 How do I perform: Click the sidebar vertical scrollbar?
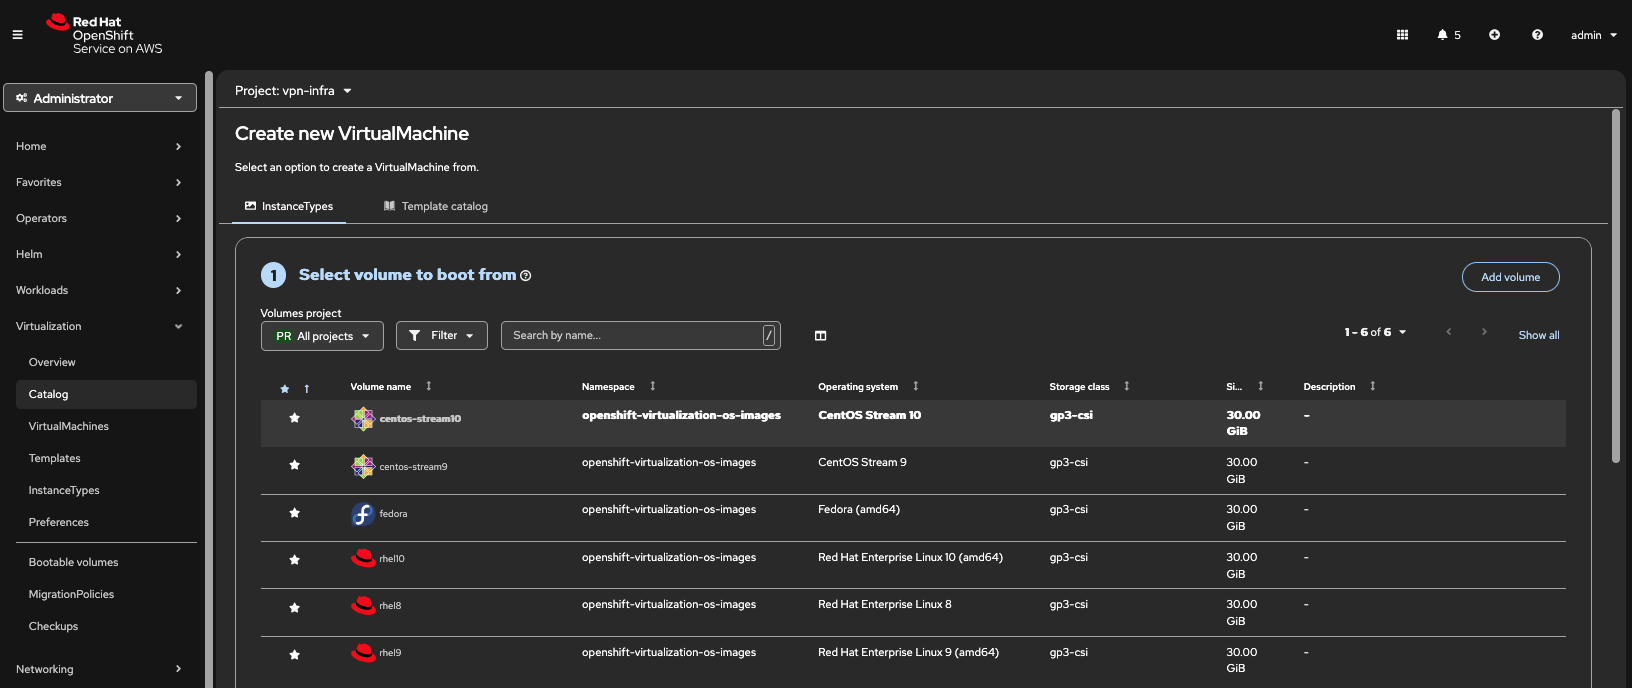tap(209, 379)
